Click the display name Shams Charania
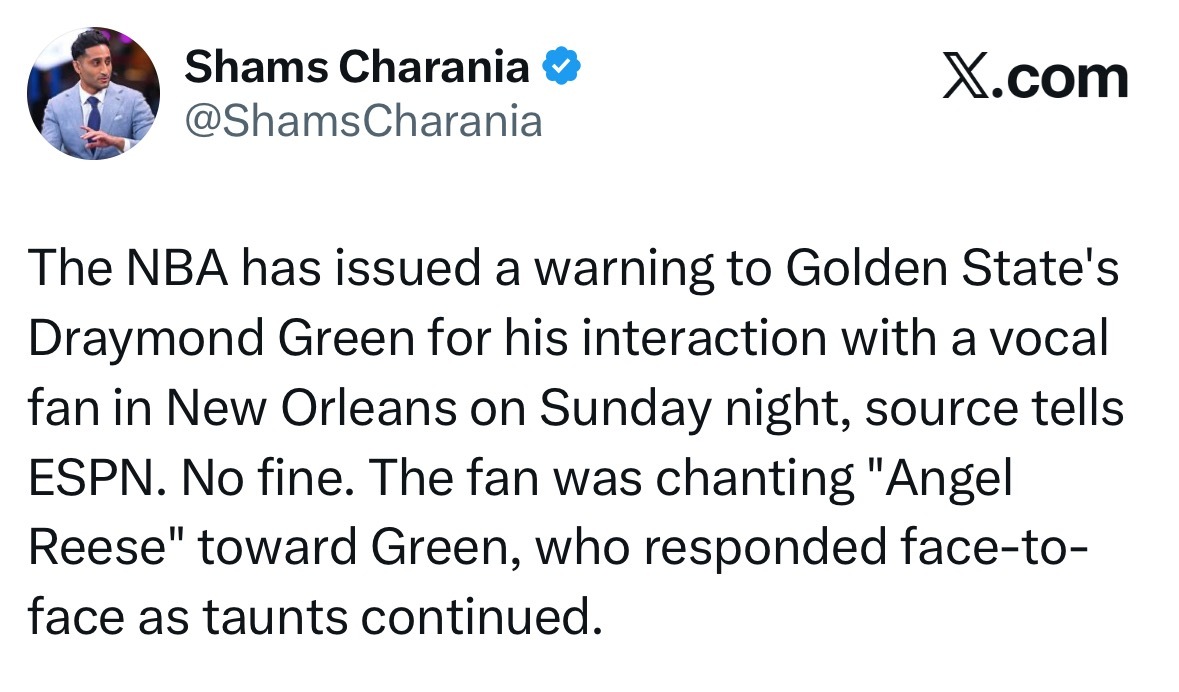1179x692 pixels. click(357, 68)
